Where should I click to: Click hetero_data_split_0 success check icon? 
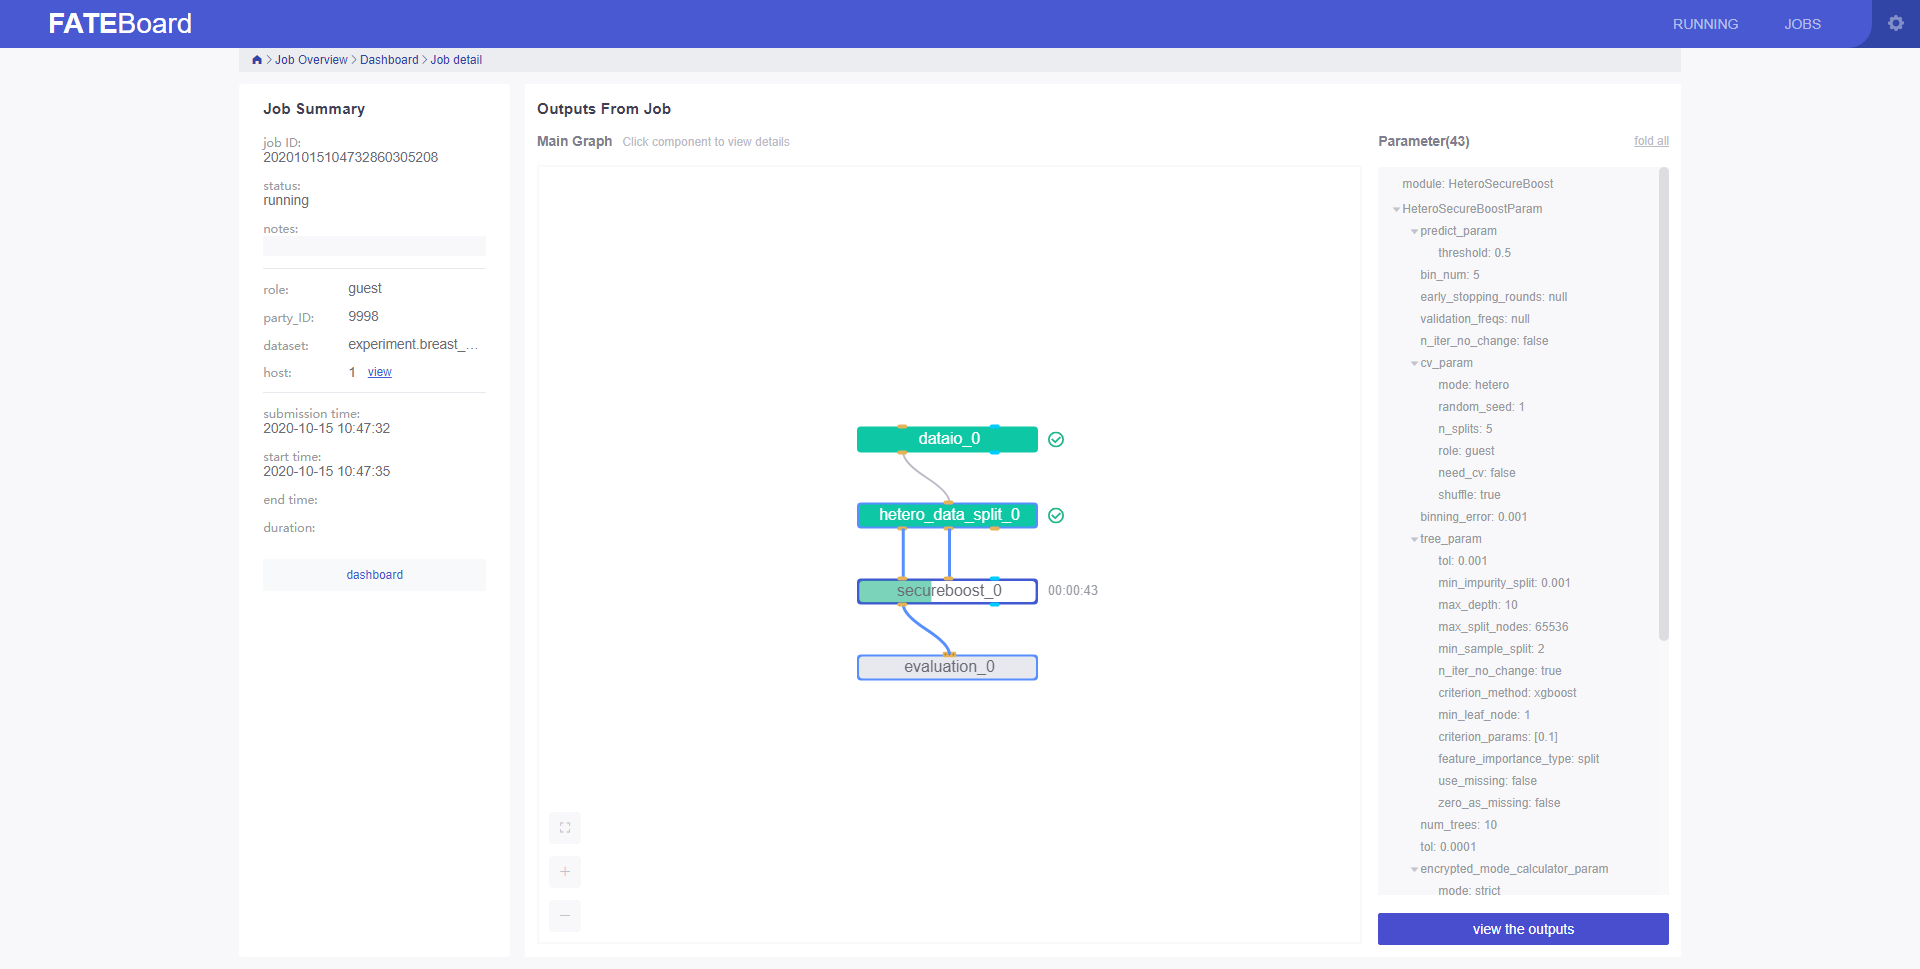[1056, 515]
